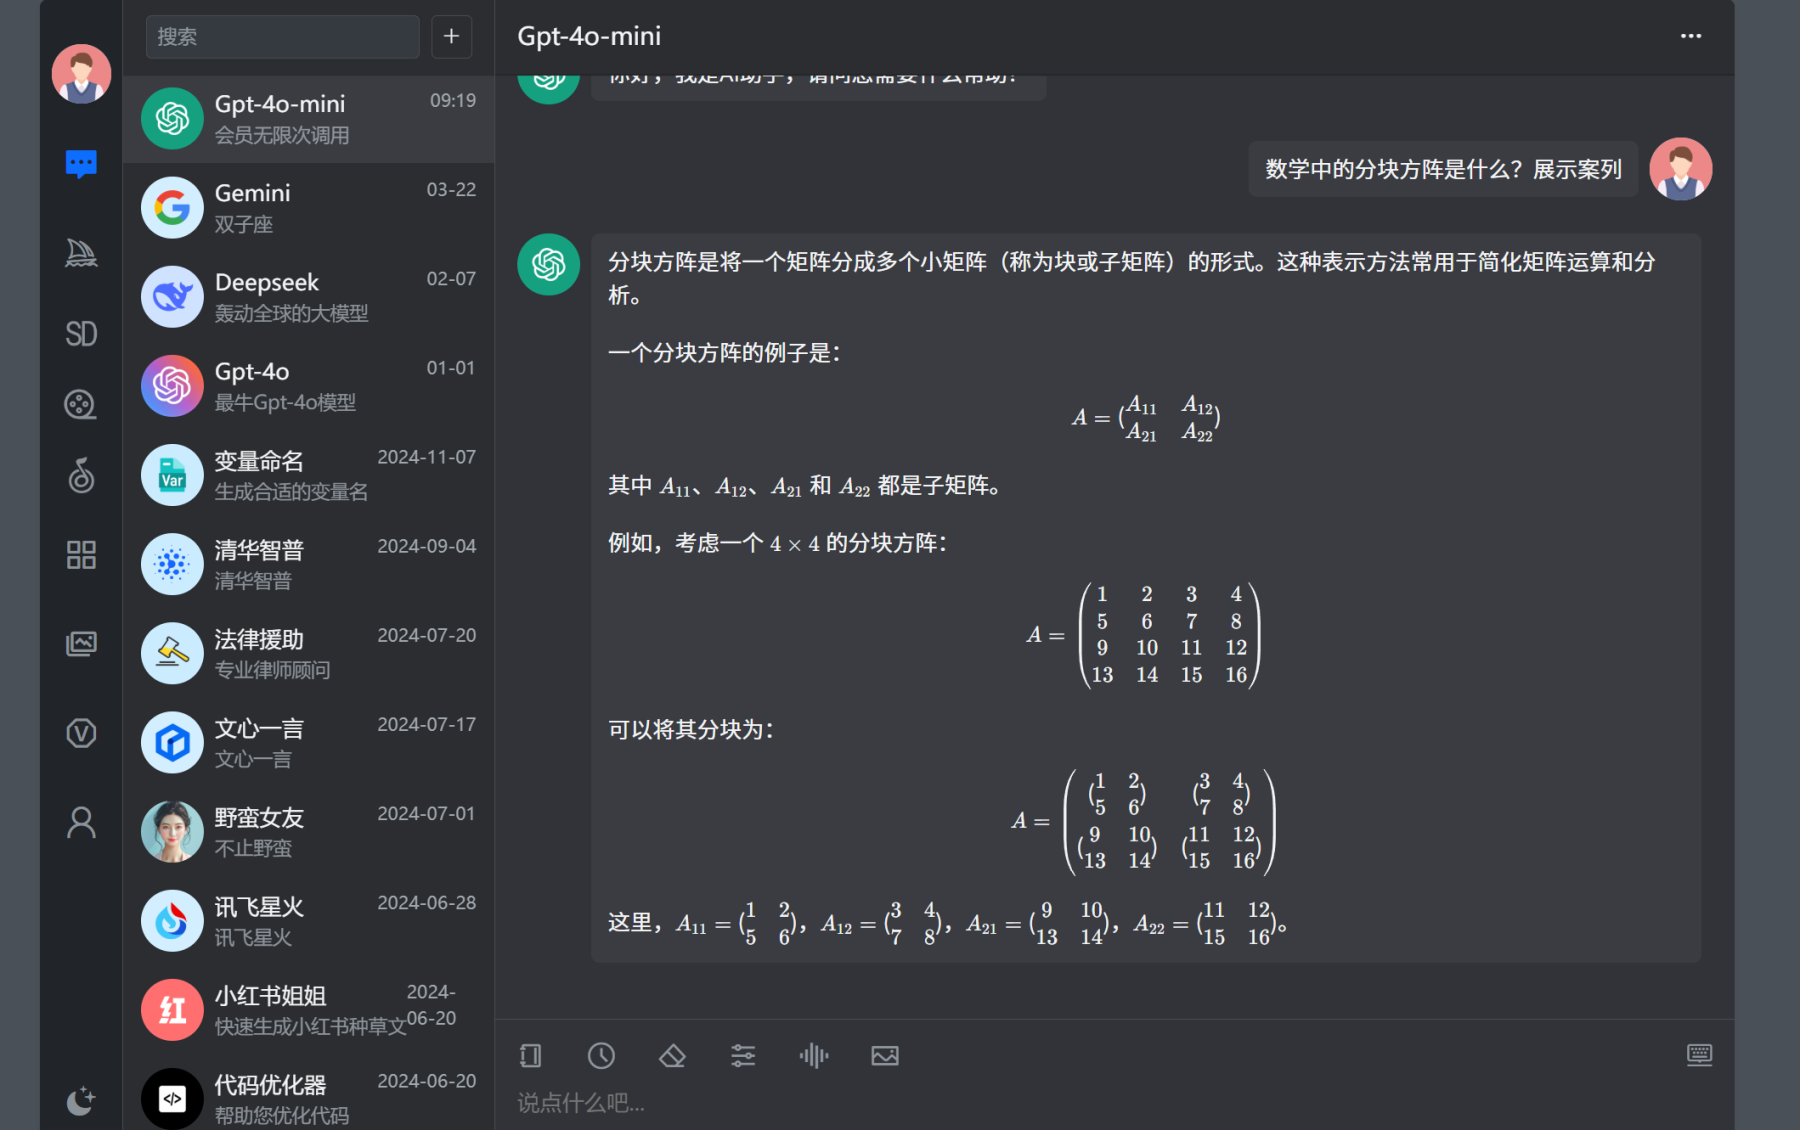Click the plus button to add chat
This screenshot has width=1800, height=1130.
pos(451,36)
